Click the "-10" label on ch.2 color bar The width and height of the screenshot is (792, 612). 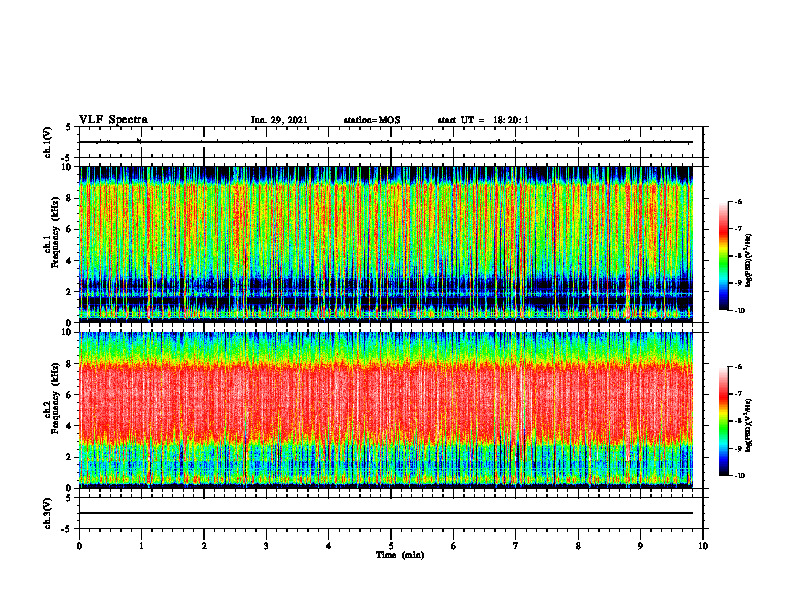click(739, 476)
